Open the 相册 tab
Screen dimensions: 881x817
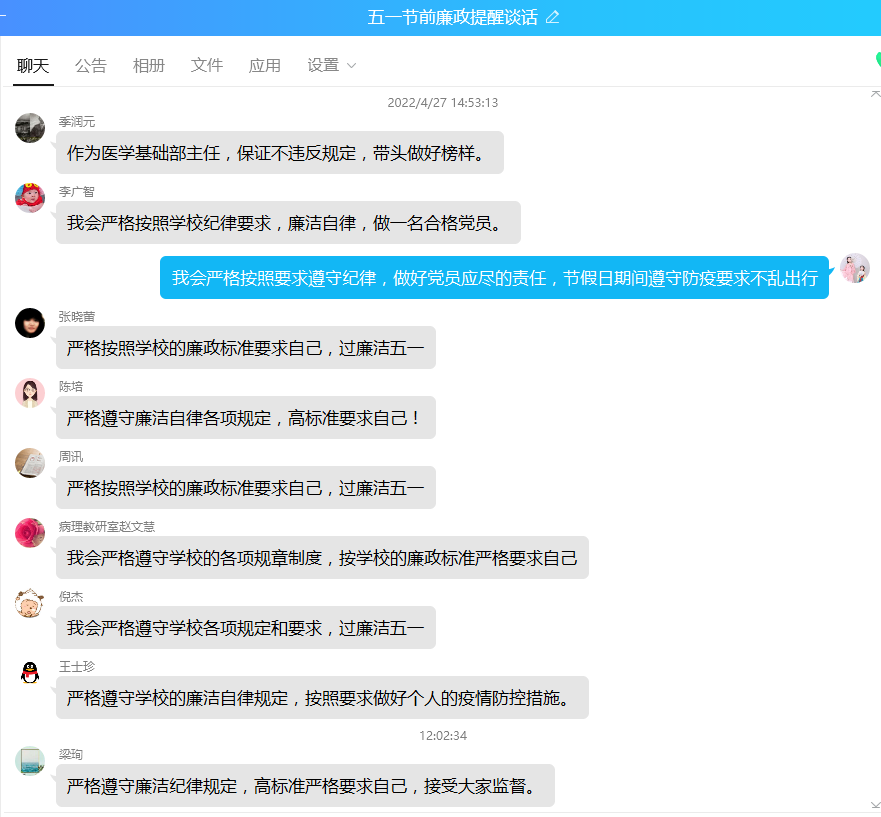[x=148, y=65]
